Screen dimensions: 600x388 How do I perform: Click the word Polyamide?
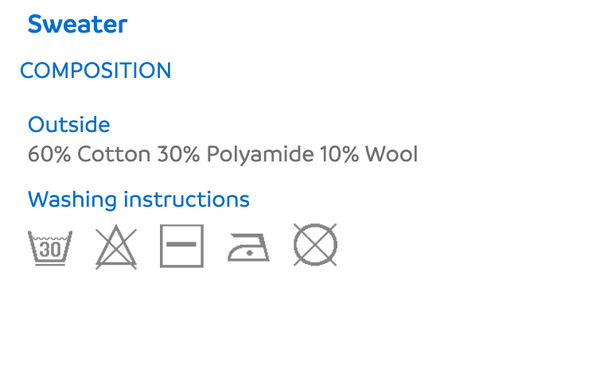tap(260, 155)
